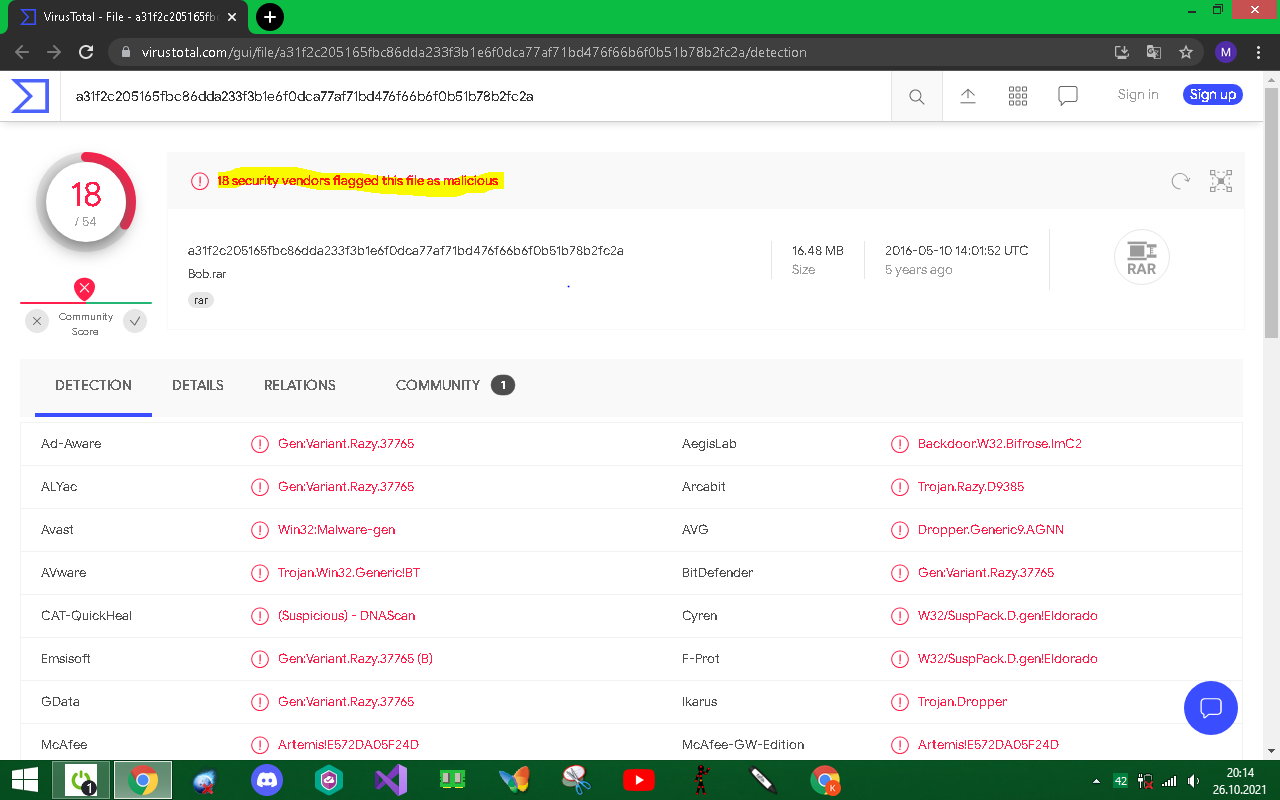
Task: Open the file upload icon
Action: tap(968, 96)
